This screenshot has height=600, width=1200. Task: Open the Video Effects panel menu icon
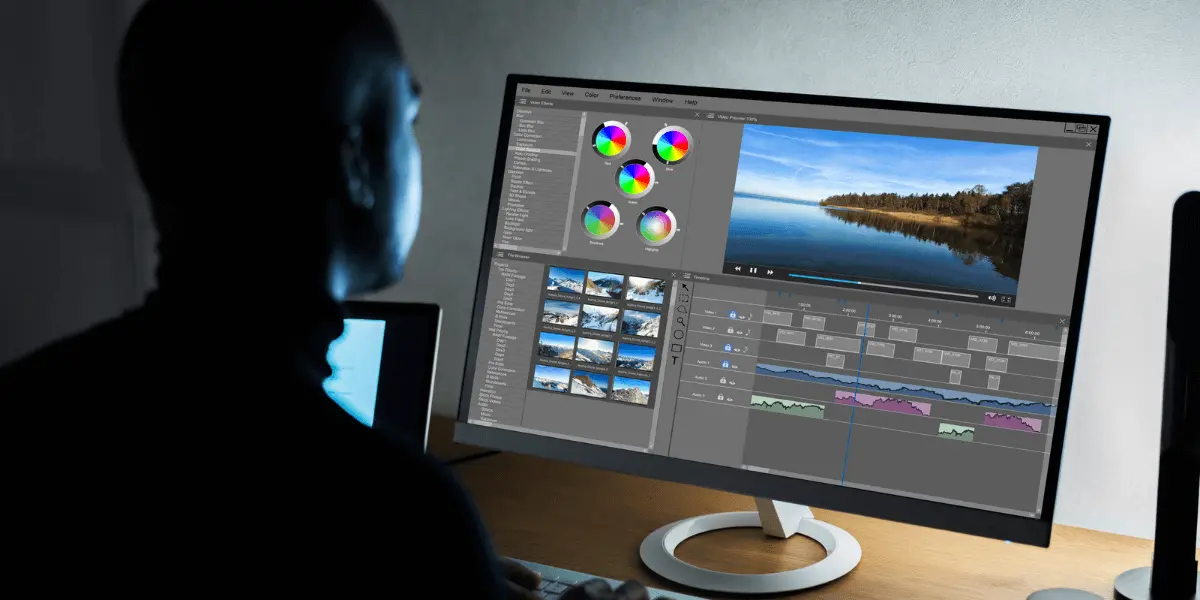click(x=522, y=102)
